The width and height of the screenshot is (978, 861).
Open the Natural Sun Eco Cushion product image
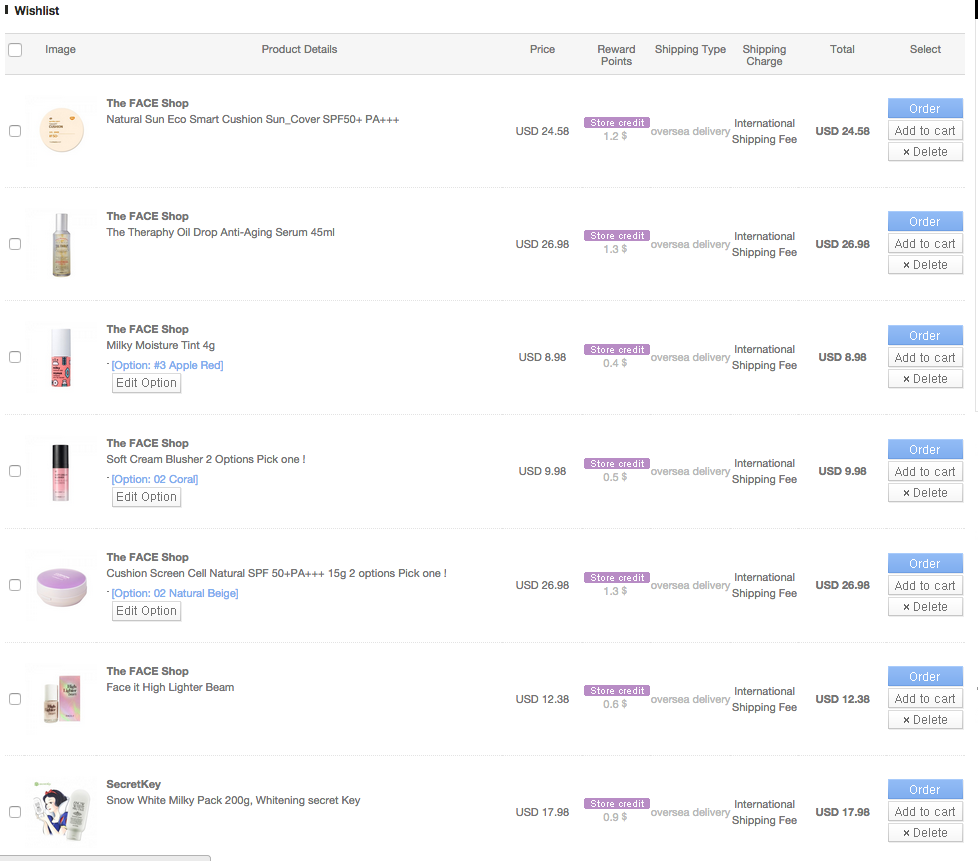62,131
